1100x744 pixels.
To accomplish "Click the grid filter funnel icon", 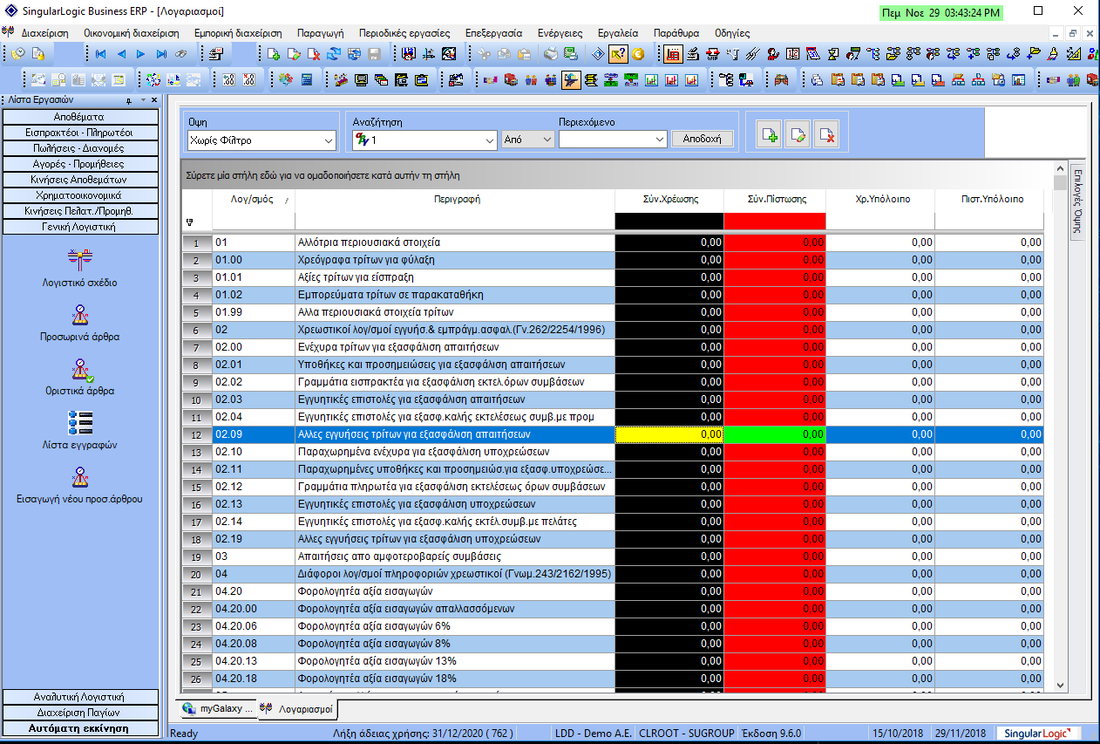I will (x=189, y=222).
